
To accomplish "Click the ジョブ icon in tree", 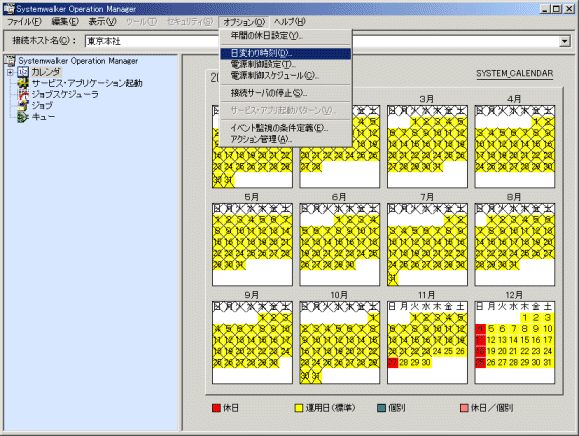I will pyautogui.click(x=23, y=106).
